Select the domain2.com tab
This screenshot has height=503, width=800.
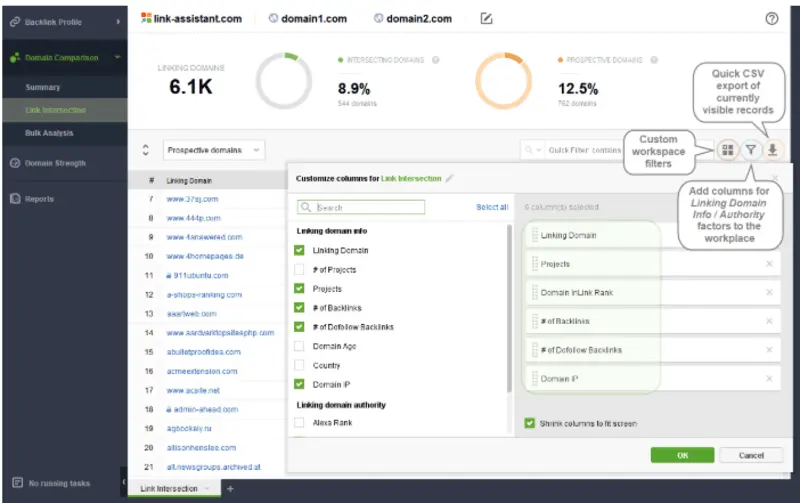[413, 19]
